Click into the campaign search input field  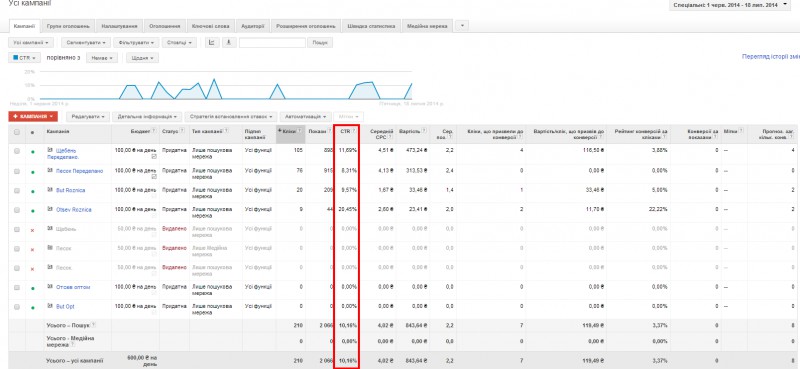point(272,42)
